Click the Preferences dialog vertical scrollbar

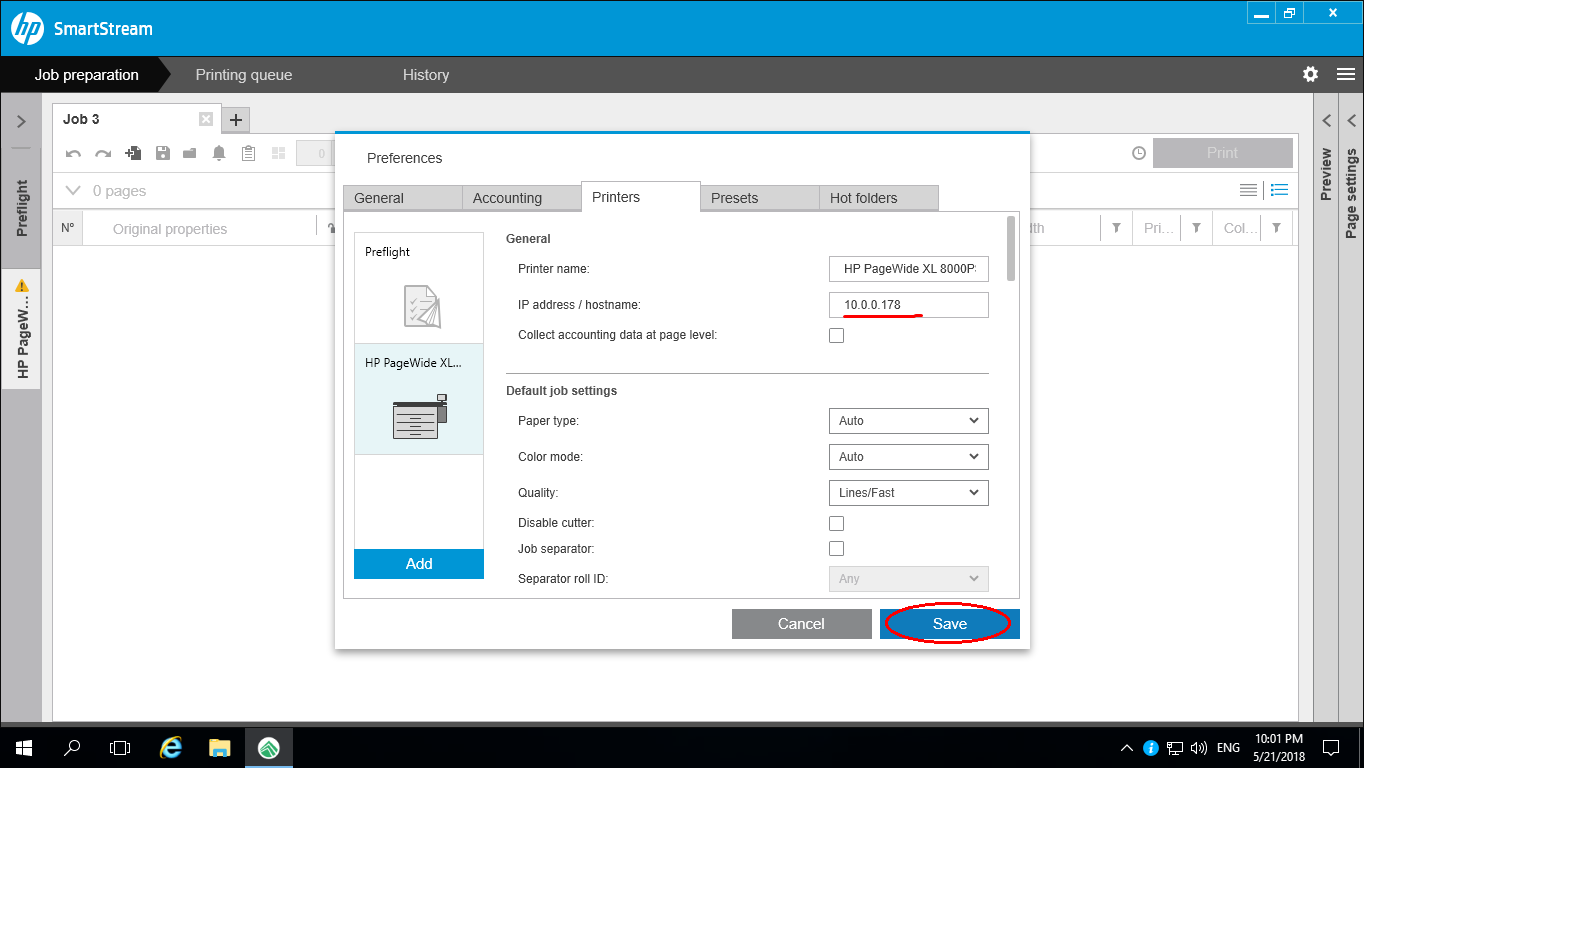tap(1011, 249)
